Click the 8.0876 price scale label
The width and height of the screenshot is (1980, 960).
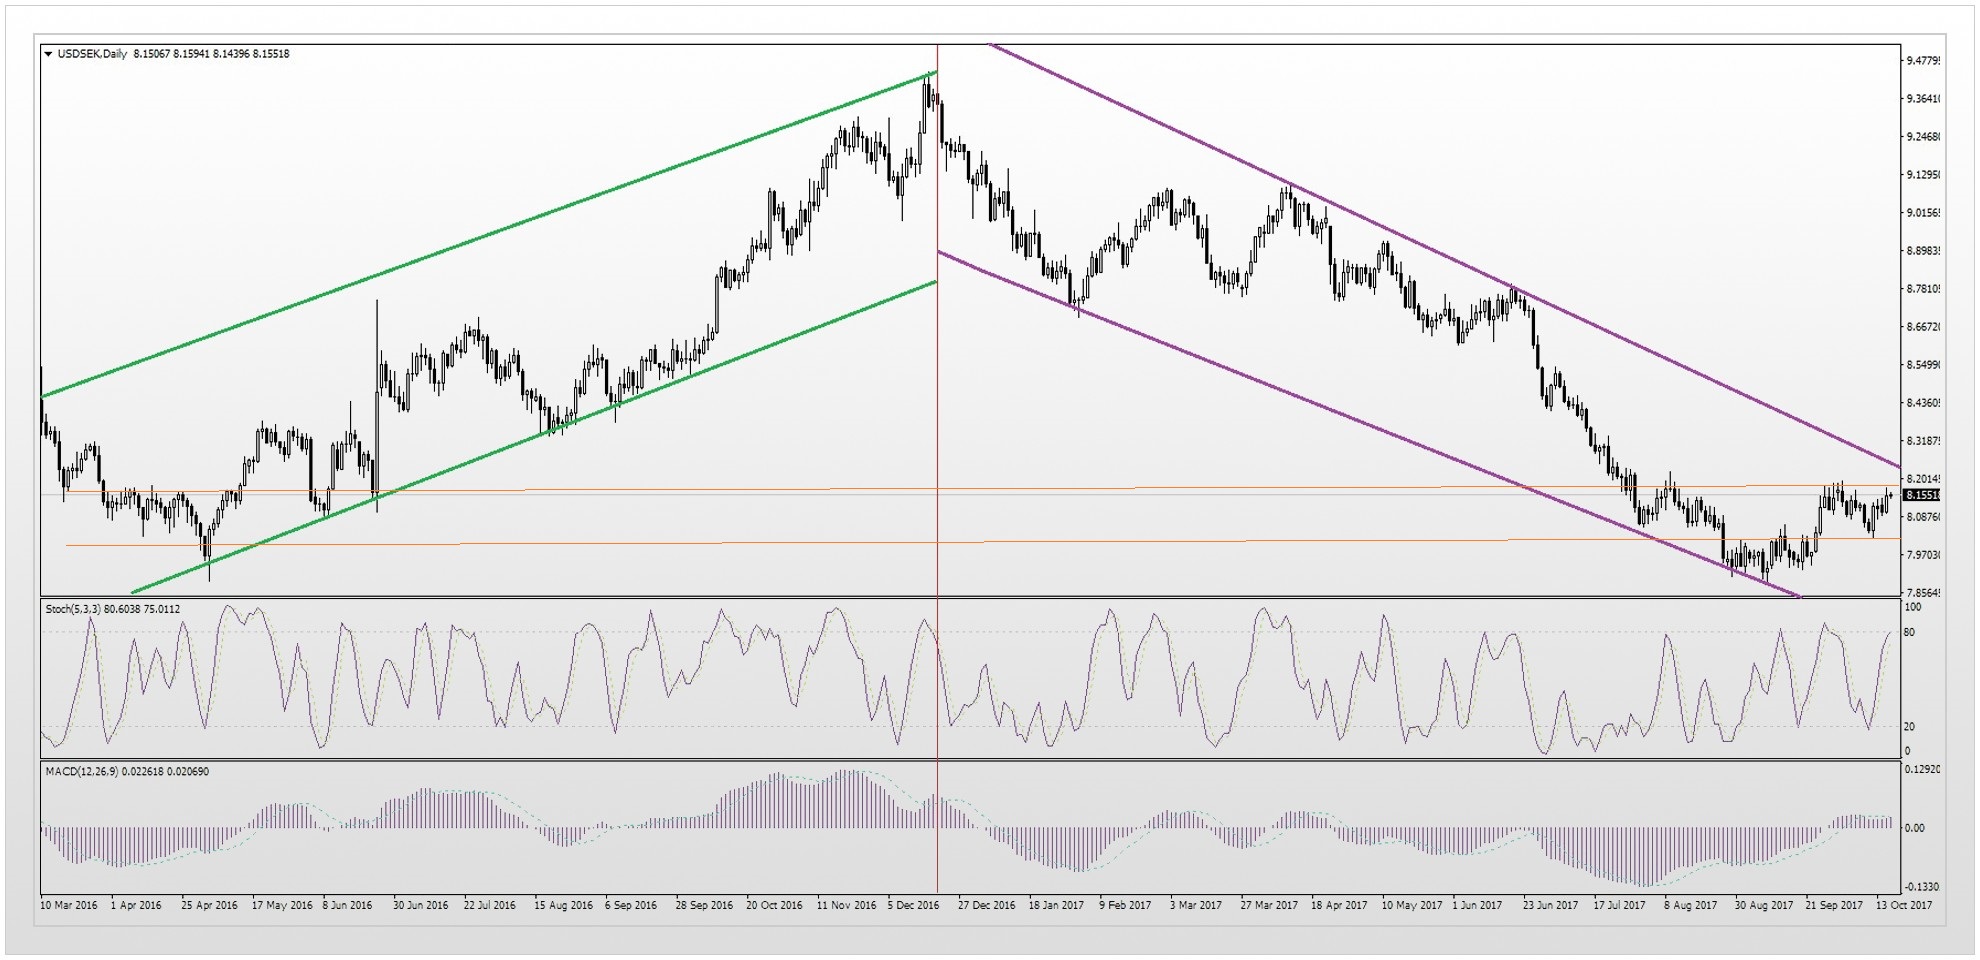pyautogui.click(x=1923, y=516)
